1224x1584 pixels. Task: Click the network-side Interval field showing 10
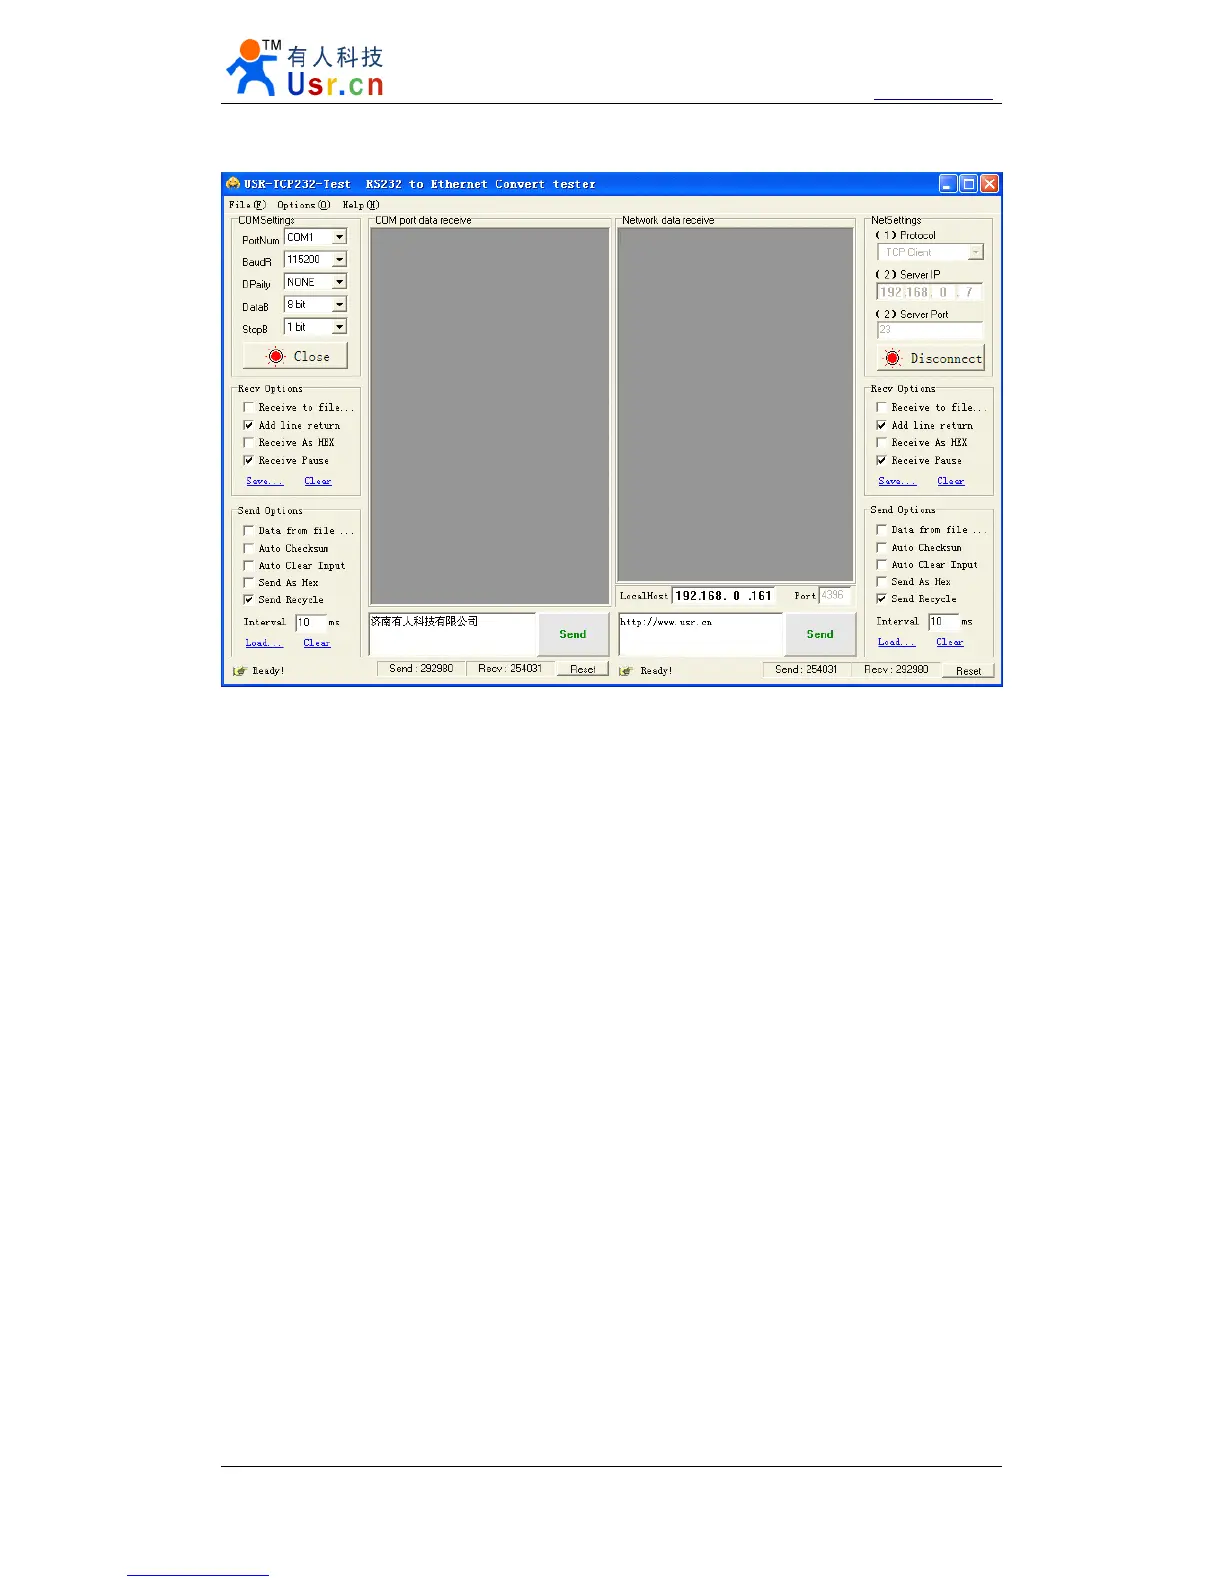pyautogui.click(x=943, y=621)
